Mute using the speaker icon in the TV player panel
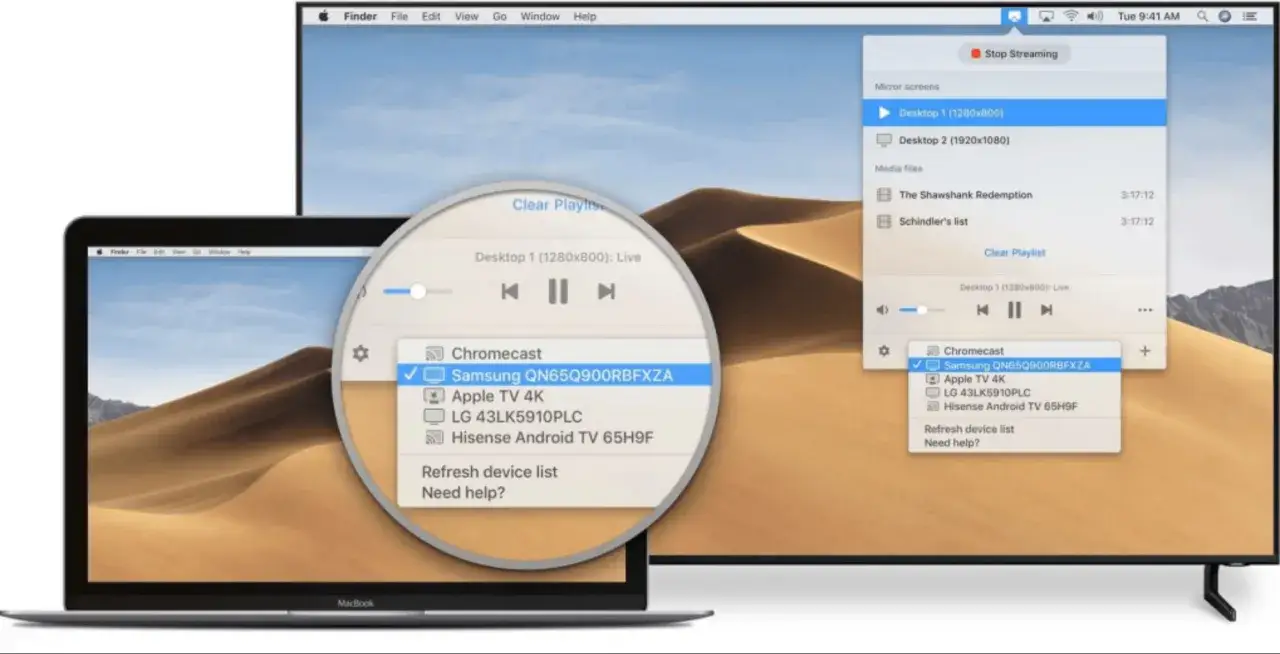The width and height of the screenshot is (1280, 654). point(882,310)
